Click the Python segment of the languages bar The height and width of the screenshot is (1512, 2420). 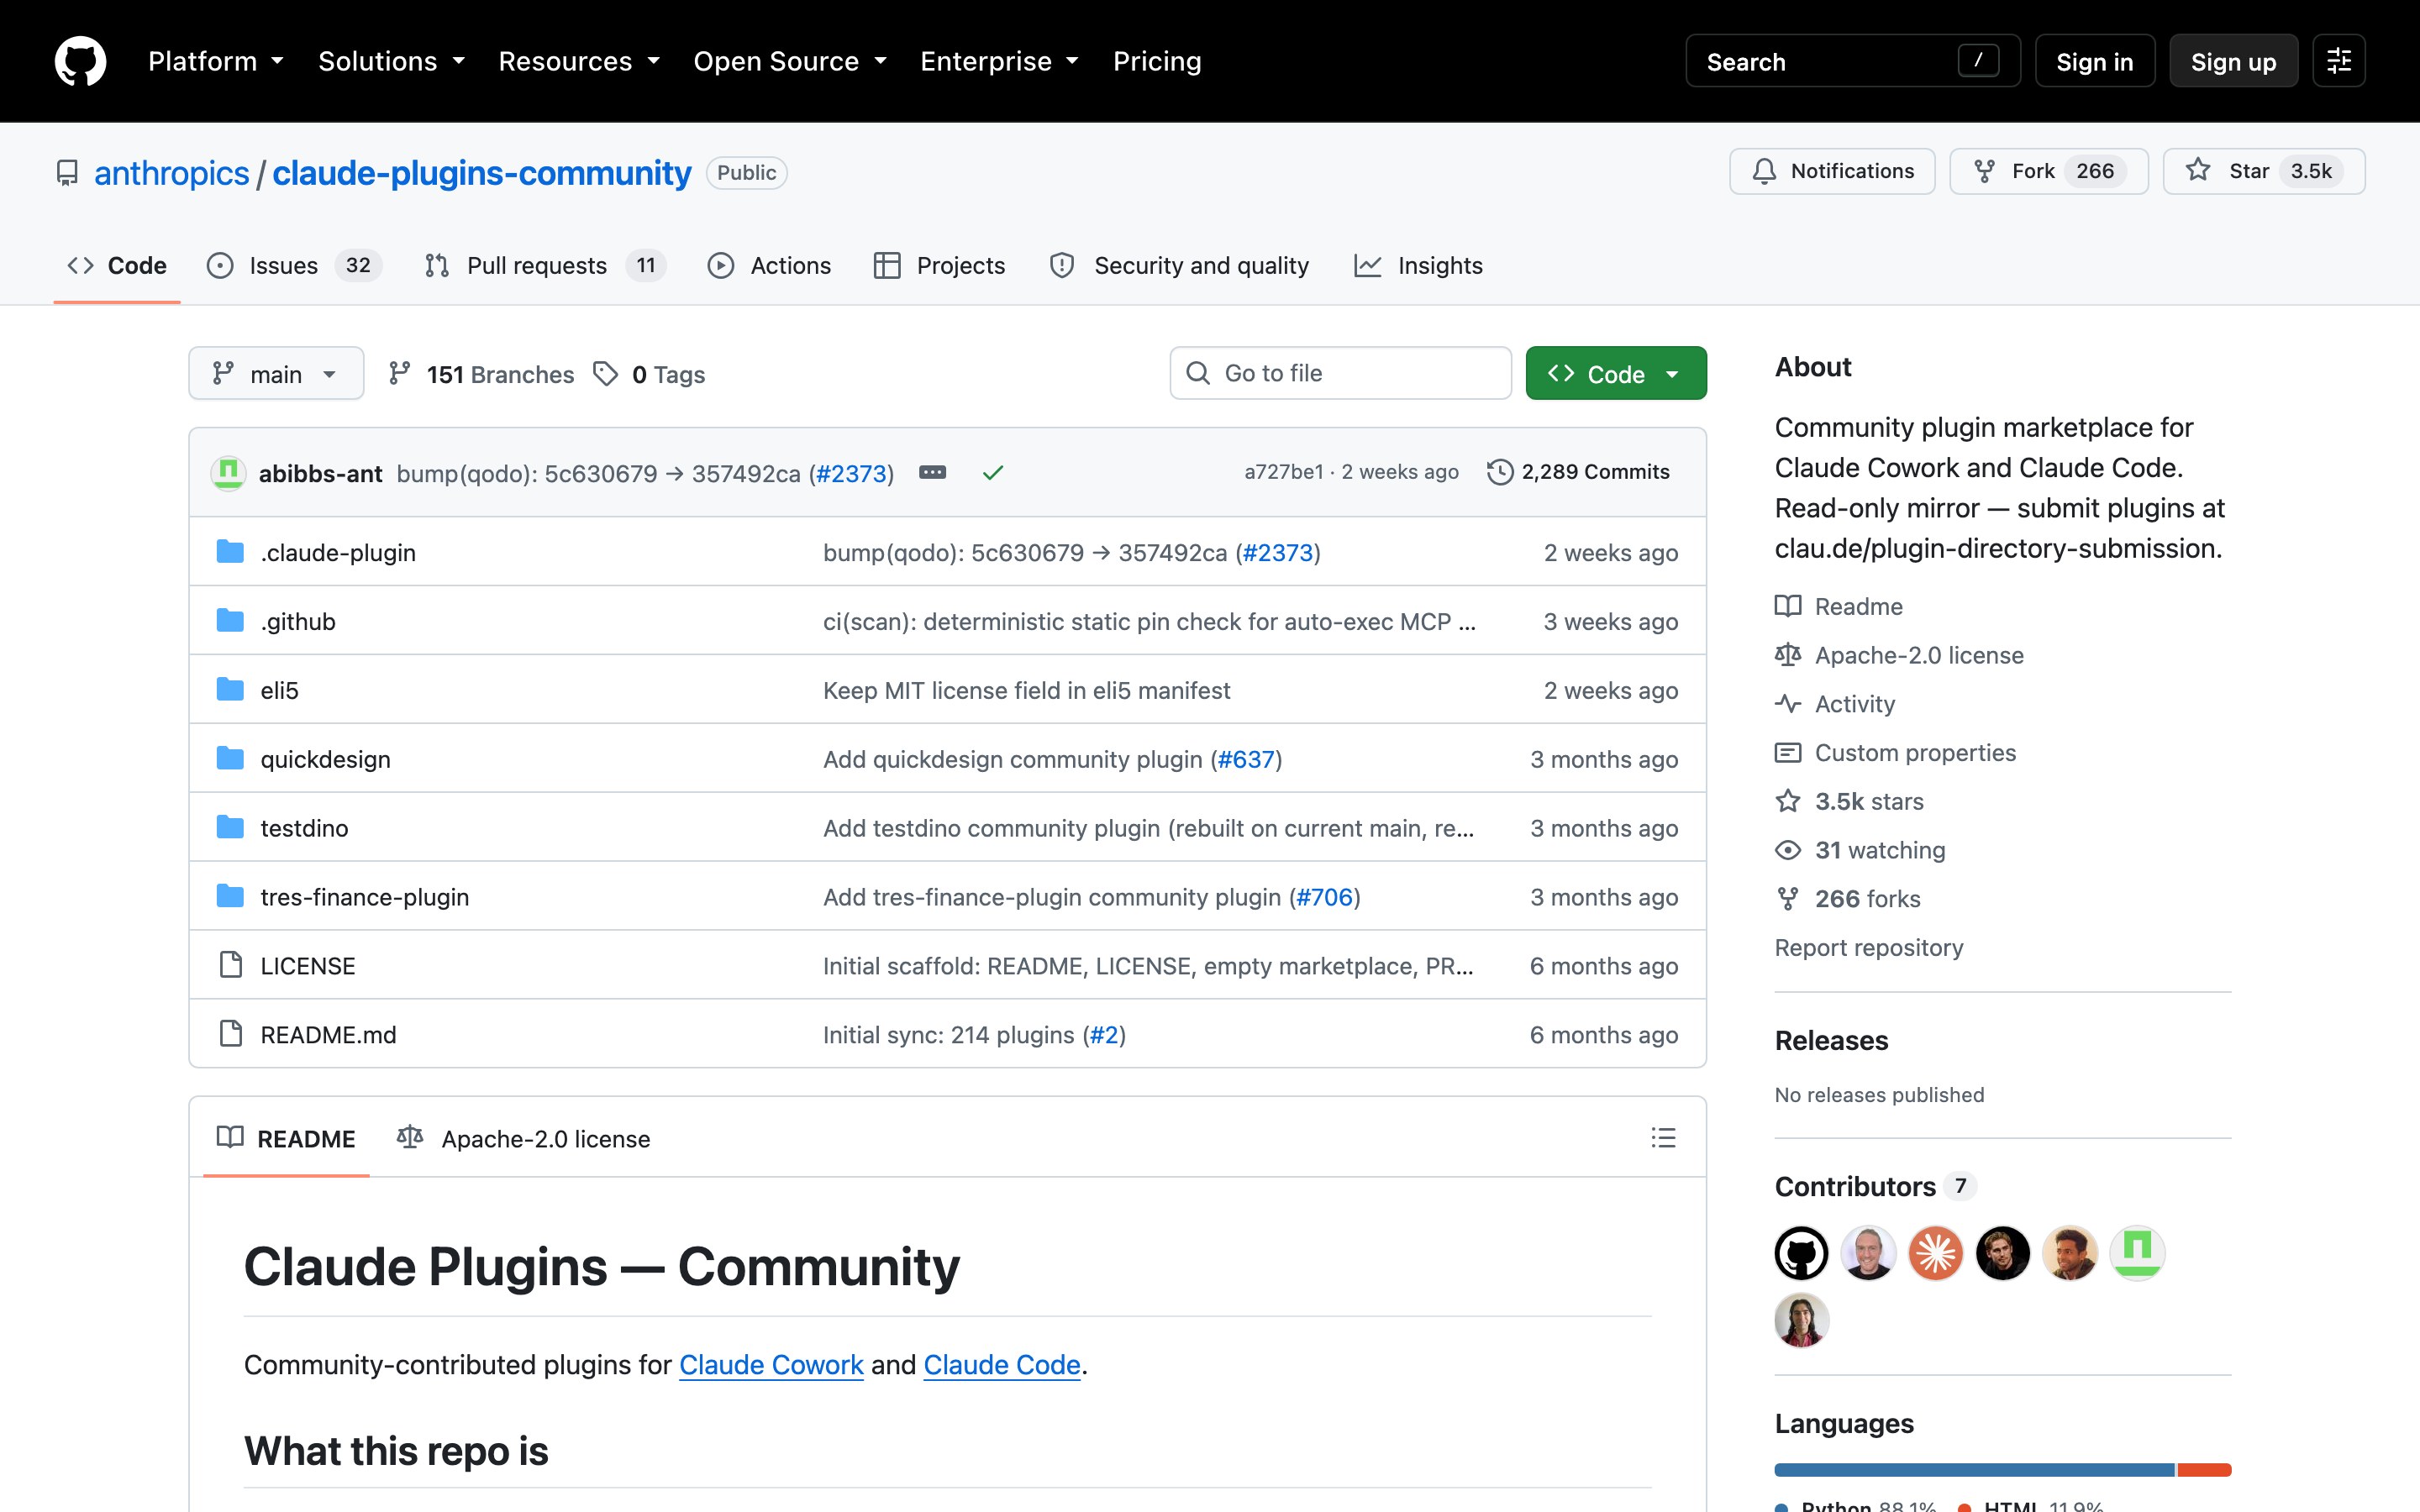tap(1974, 1469)
